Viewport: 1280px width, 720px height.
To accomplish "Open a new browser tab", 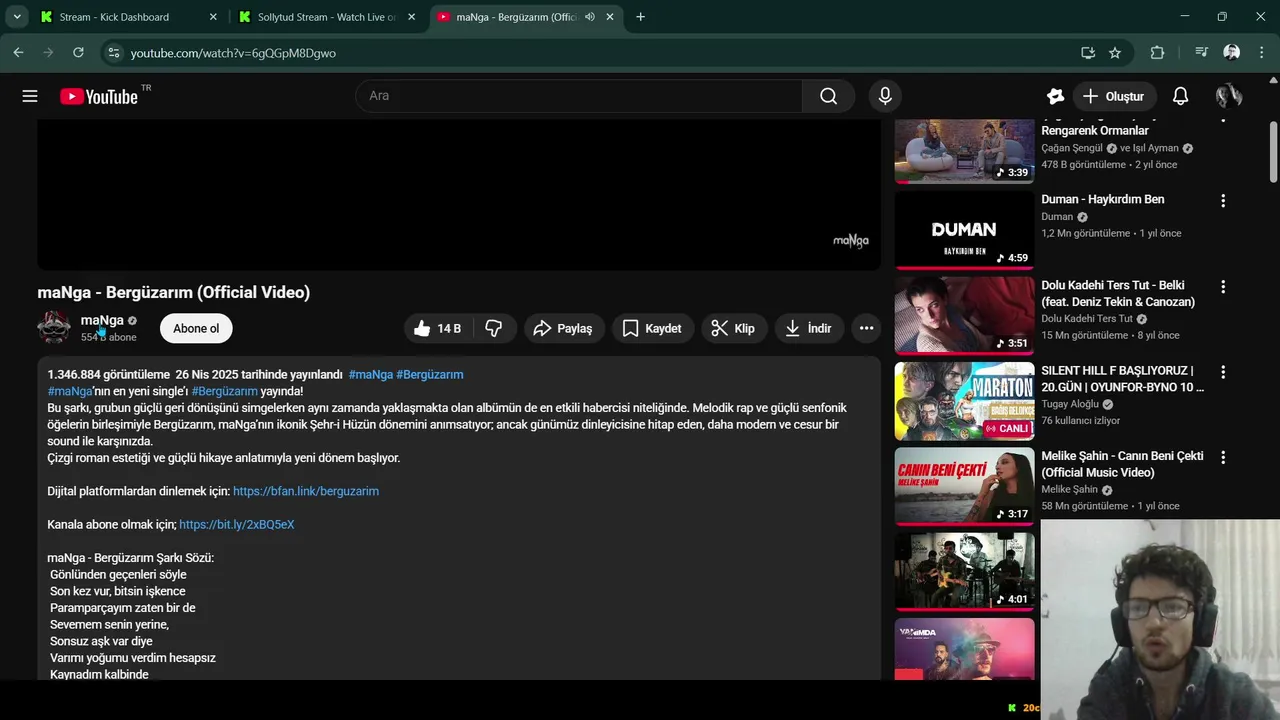I will tap(640, 17).
